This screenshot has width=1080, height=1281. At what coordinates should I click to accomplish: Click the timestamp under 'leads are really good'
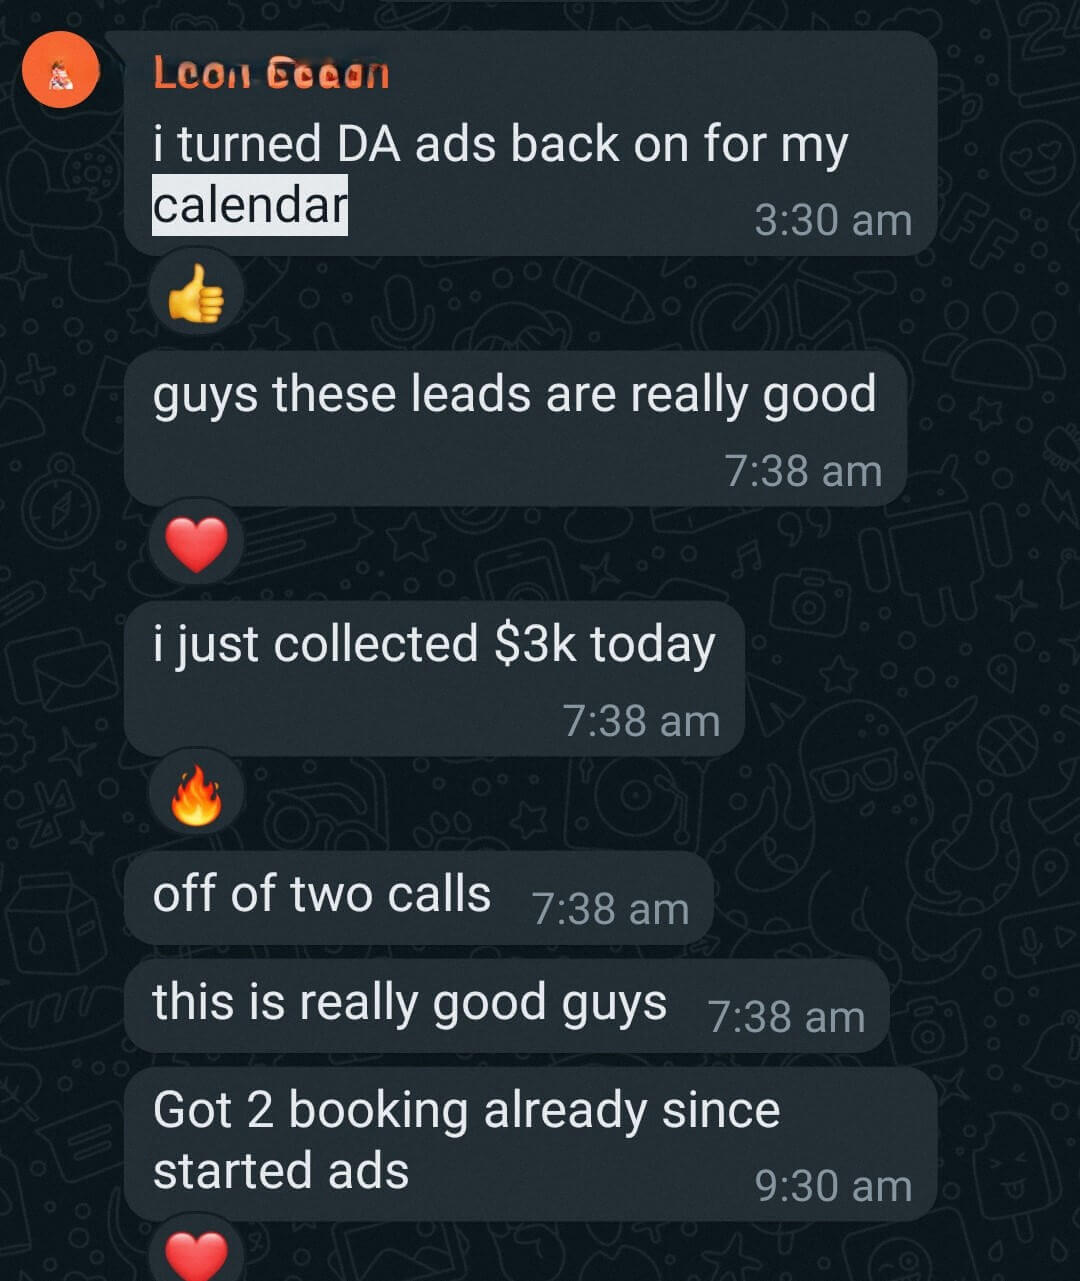803,471
